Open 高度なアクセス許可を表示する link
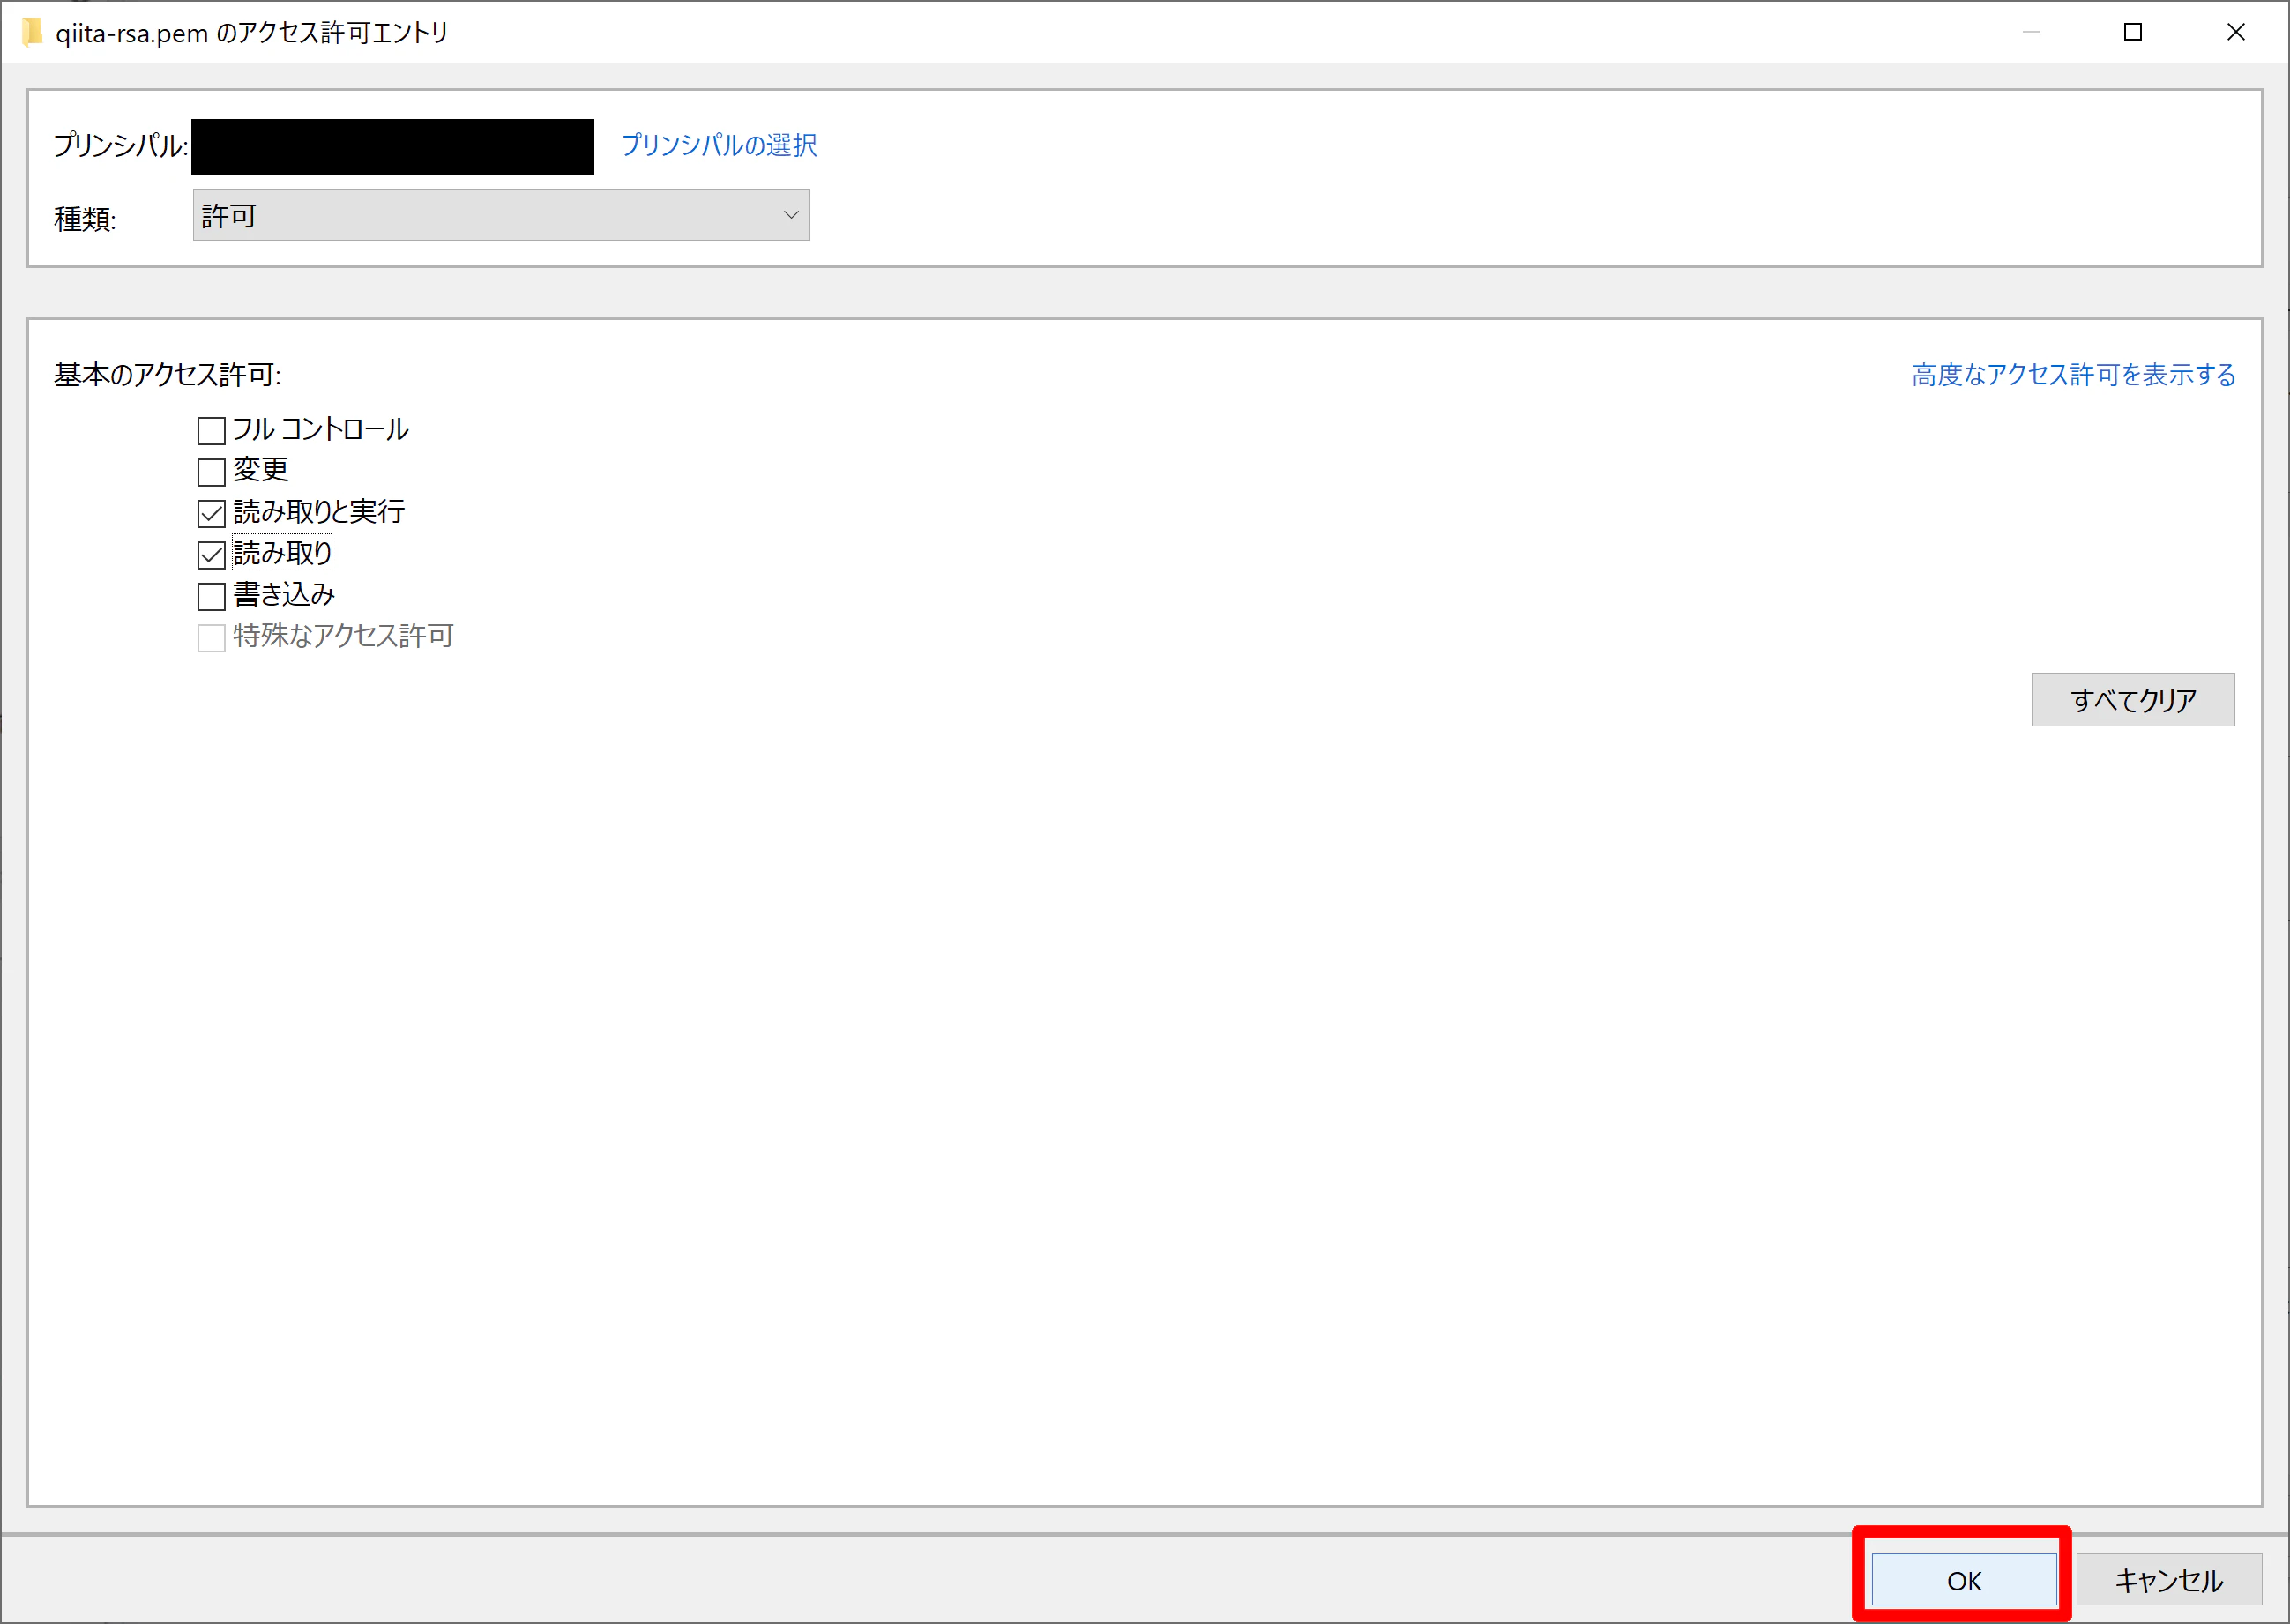The width and height of the screenshot is (2290, 1624). (x=2073, y=374)
